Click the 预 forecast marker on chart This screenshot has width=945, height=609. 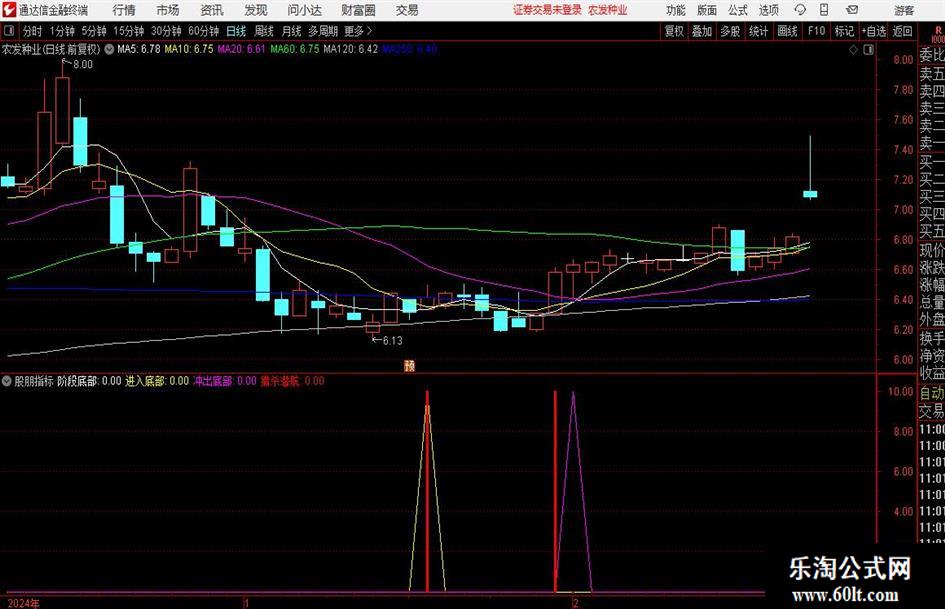click(409, 365)
